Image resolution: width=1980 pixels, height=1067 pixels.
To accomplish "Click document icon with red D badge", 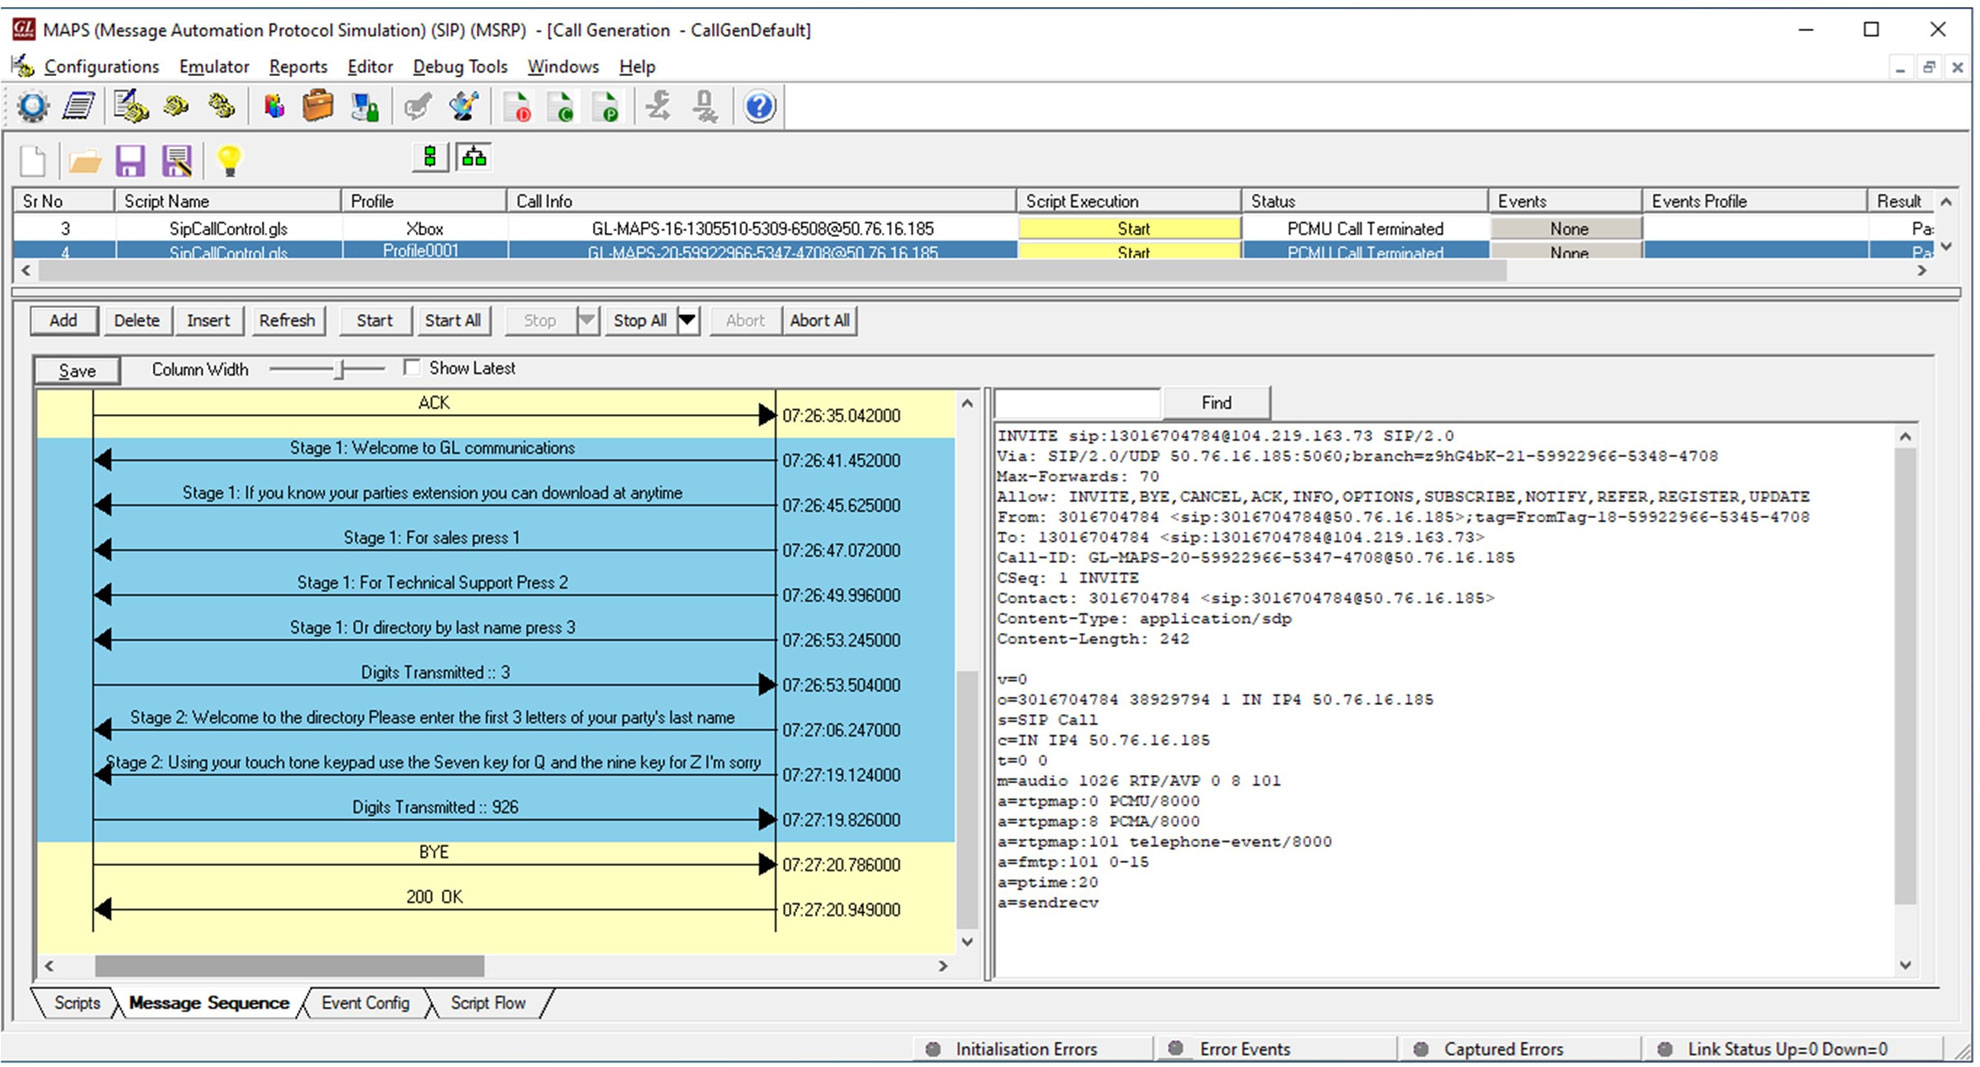I will tap(517, 106).
